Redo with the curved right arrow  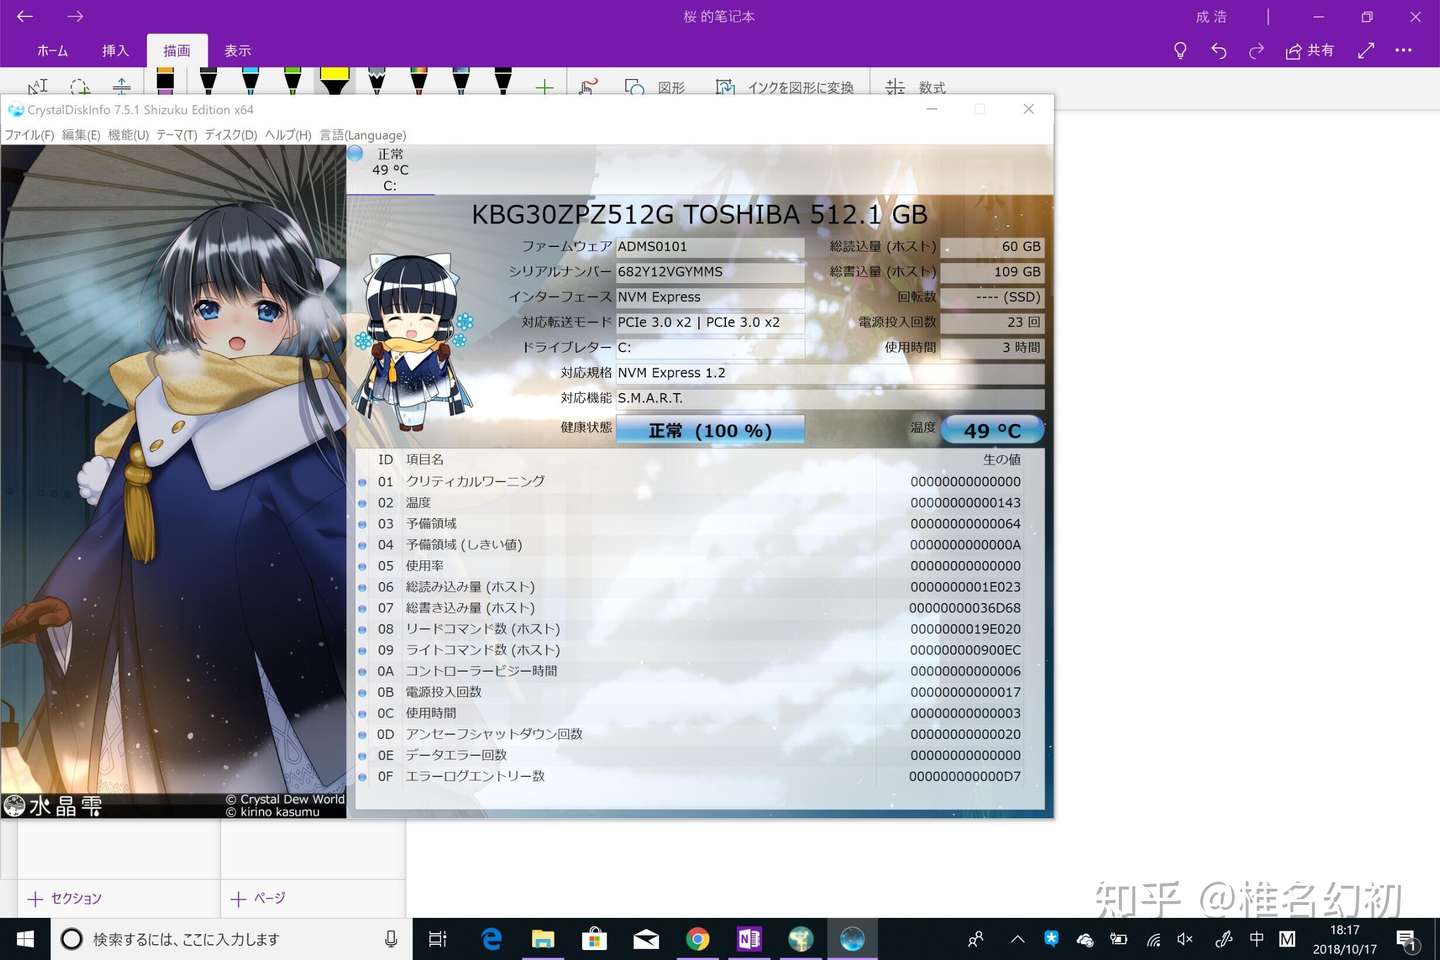pos(1256,50)
